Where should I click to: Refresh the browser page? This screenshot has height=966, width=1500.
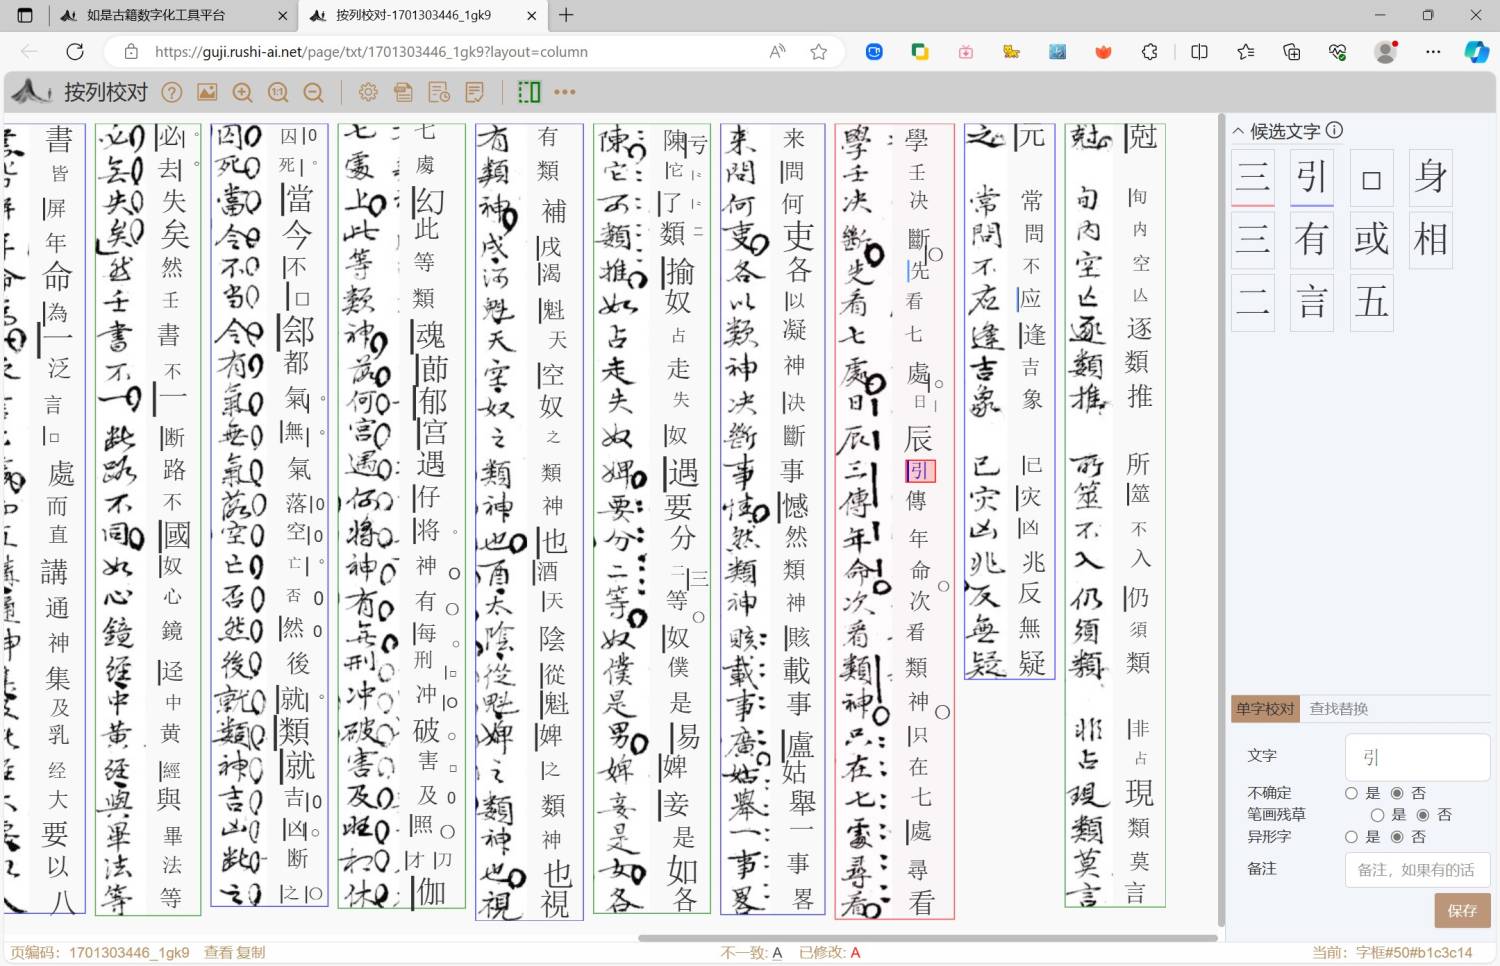75,52
